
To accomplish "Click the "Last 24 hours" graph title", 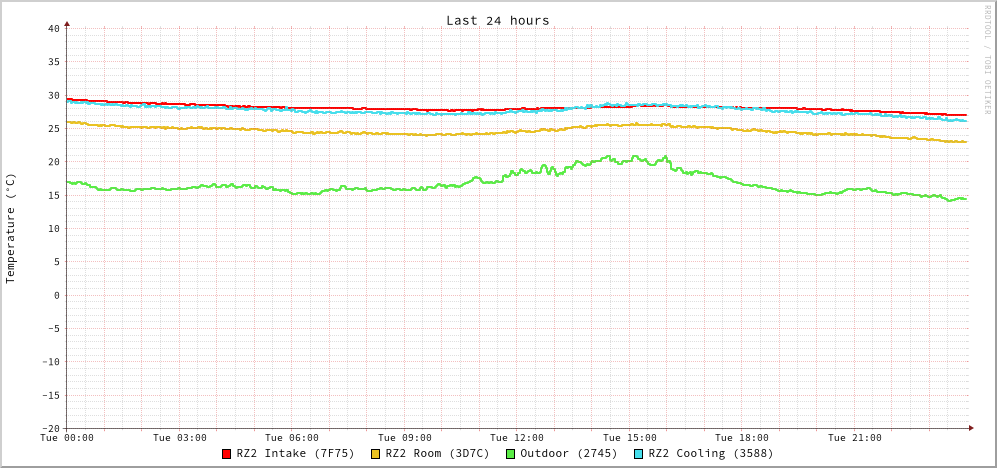I will [x=497, y=20].
